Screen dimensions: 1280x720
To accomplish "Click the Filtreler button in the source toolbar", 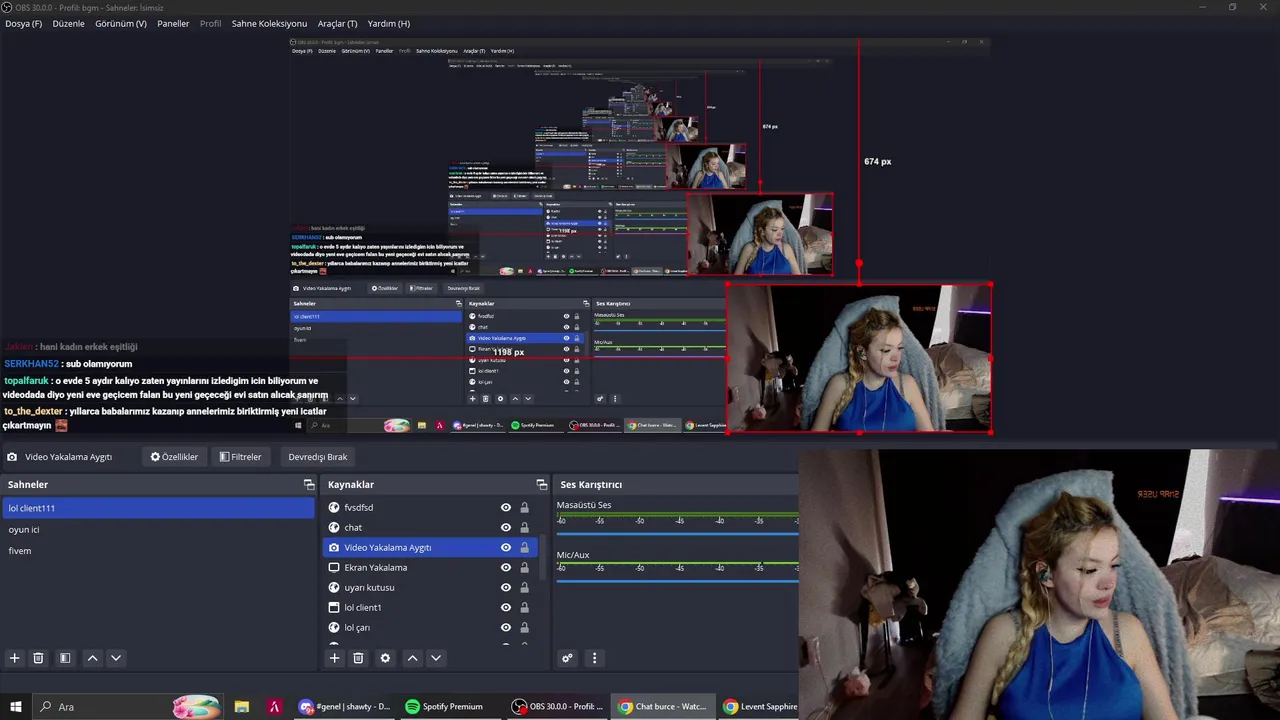I will pyautogui.click(x=240, y=457).
